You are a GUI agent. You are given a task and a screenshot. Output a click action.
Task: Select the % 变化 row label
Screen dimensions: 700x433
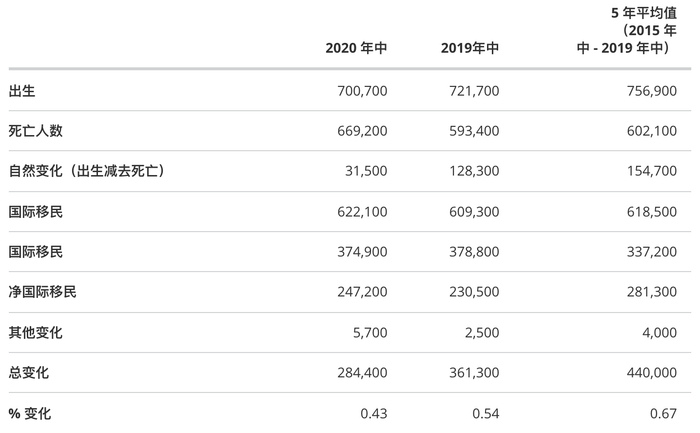point(29,412)
